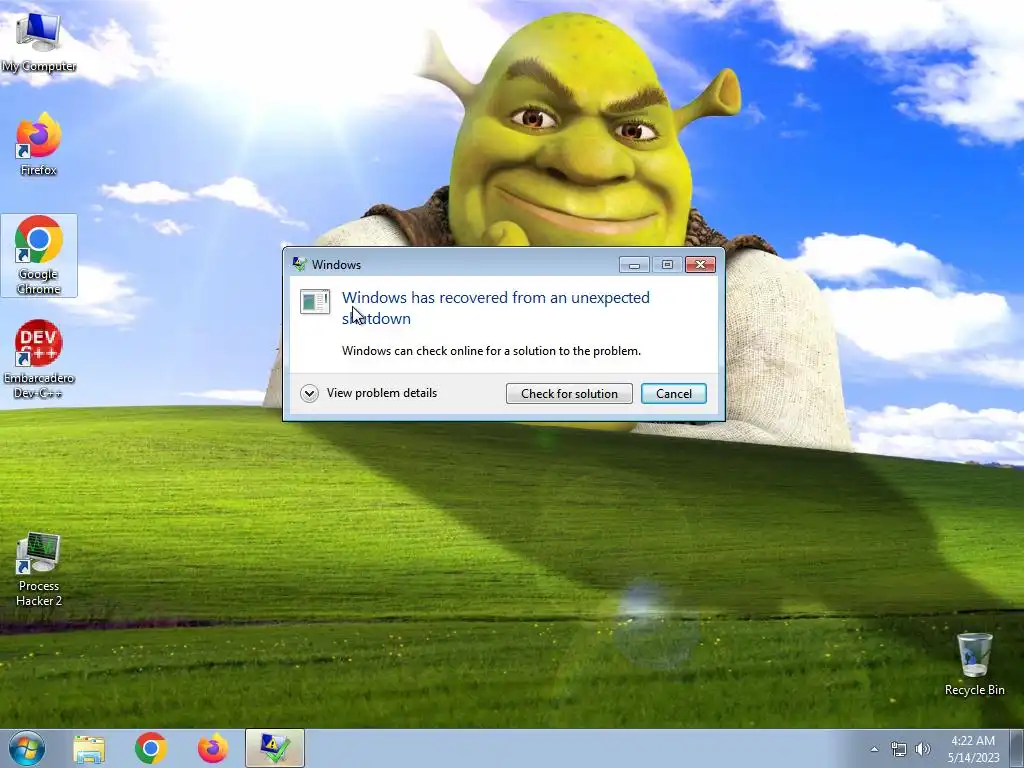Maximize the Windows dialog
The height and width of the screenshot is (768, 1024).
[x=667, y=264]
